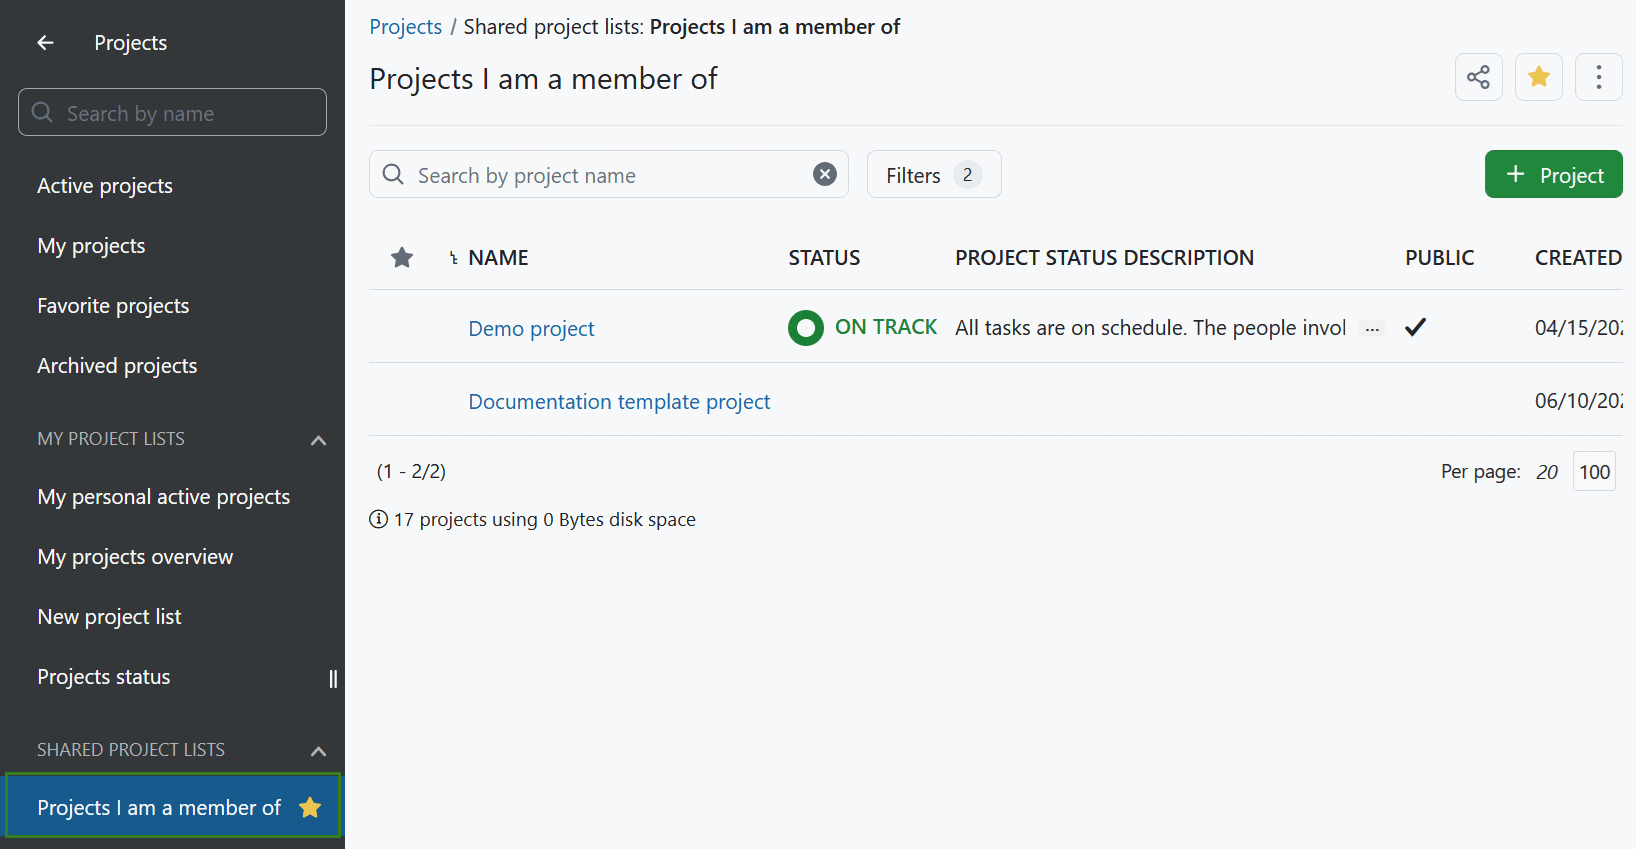Click the green + Project button

click(x=1553, y=175)
